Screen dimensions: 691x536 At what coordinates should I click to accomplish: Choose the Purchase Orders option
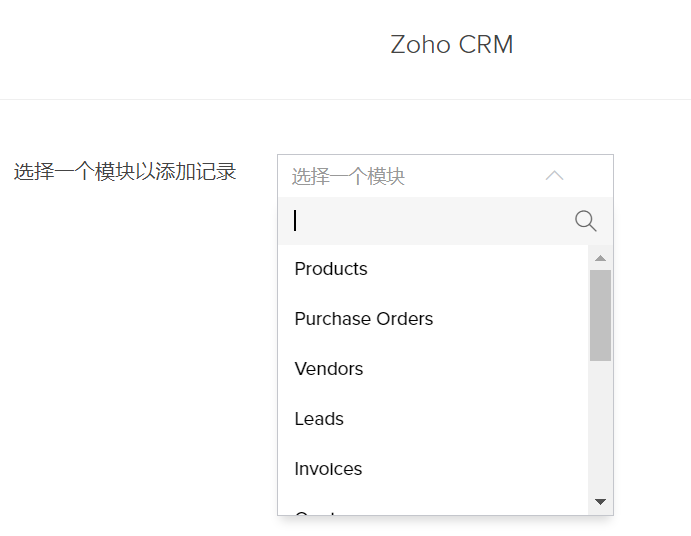point(364,319)
